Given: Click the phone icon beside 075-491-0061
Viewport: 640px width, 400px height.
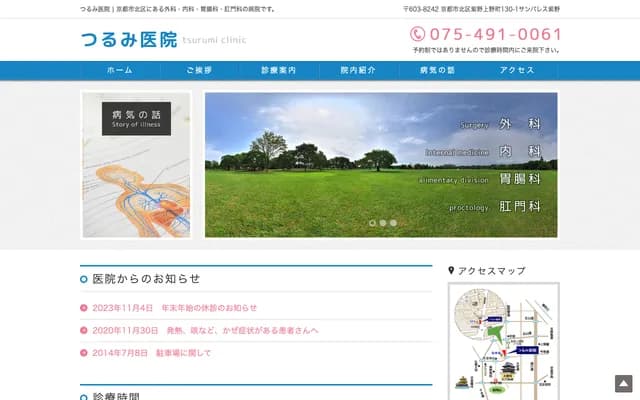Looking at the screenshot, I should point(418,34).
